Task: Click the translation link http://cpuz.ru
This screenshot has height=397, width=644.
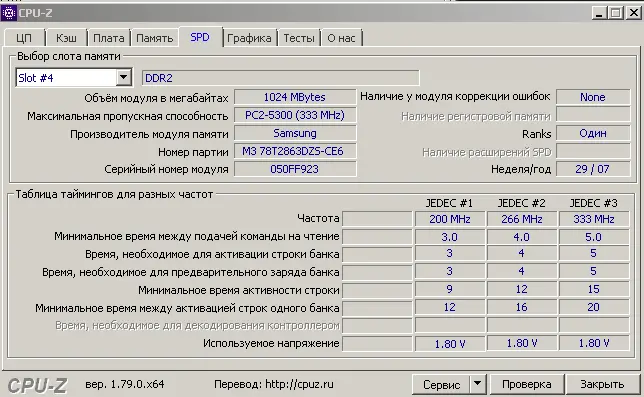Action: pos(299,384)
